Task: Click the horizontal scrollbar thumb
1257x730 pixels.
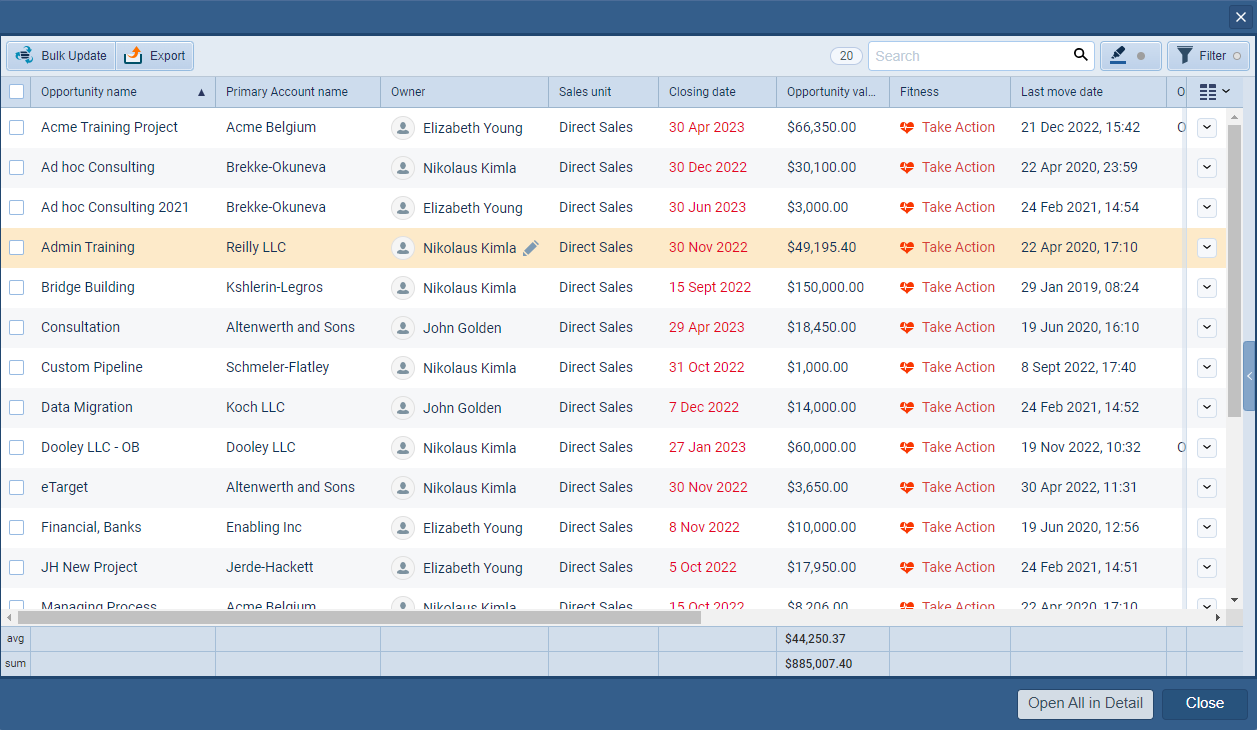Action: [359, 618]
